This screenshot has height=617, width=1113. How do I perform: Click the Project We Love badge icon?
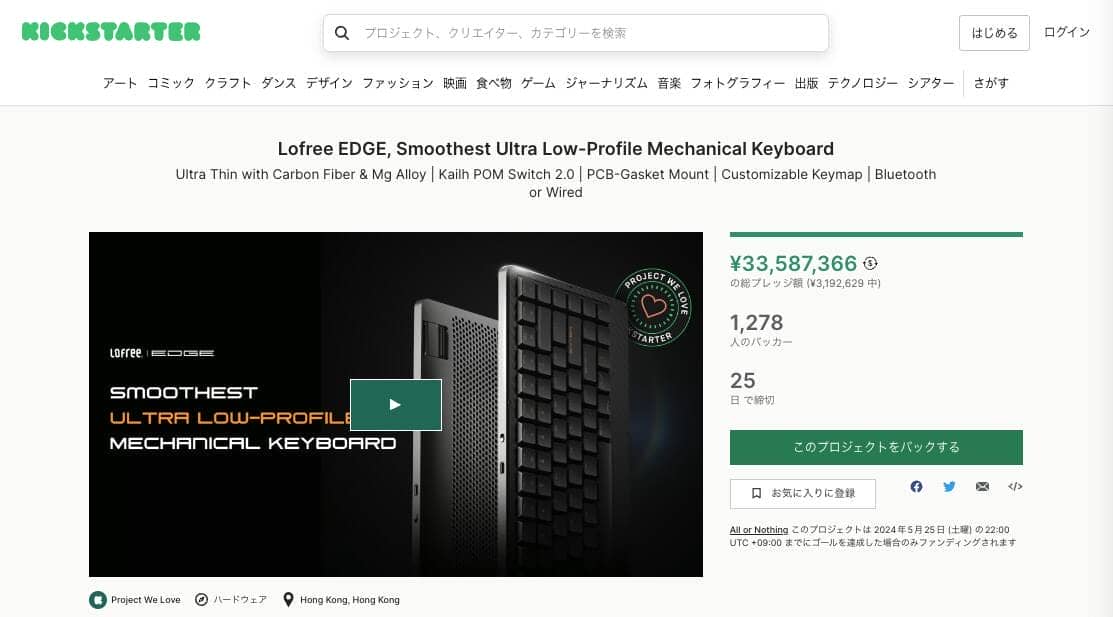[x=98, y=600]
